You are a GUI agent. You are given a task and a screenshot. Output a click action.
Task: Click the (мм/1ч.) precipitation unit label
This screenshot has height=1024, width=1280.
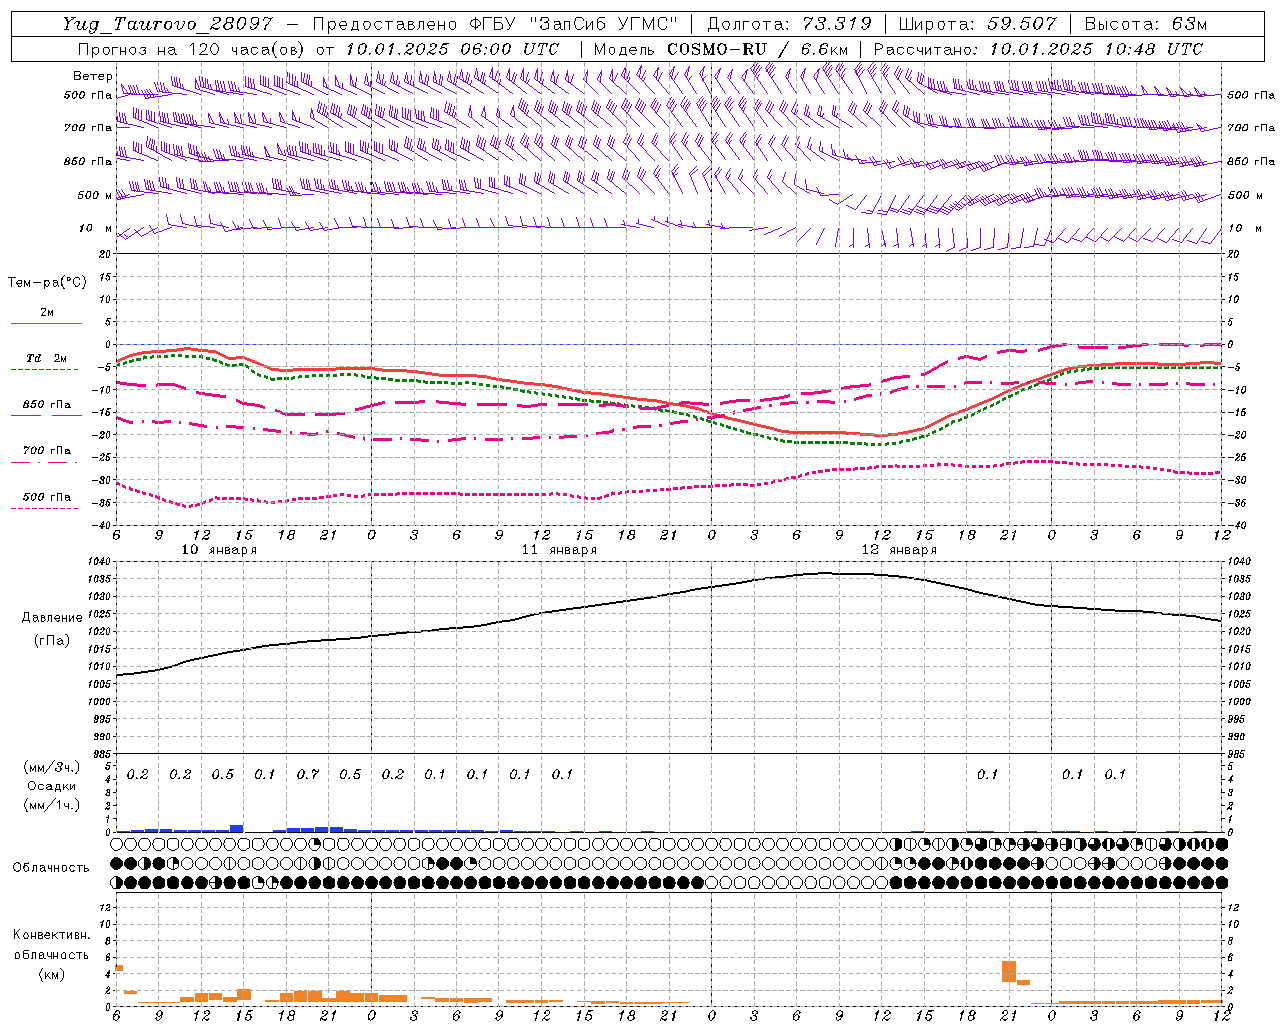coord(52,805)
